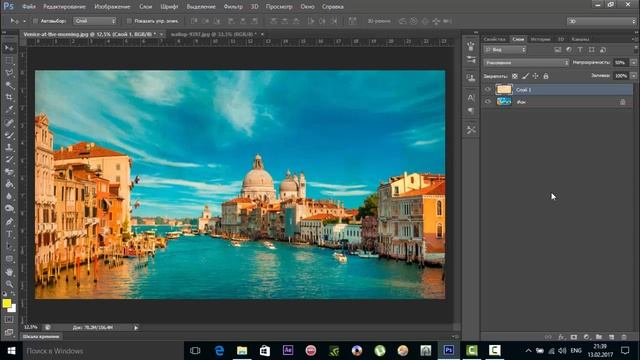Image resolution: width=640 pixels, height=360 pixels.
Task: Select the Healing Brush tool
Action: (9, 122)
